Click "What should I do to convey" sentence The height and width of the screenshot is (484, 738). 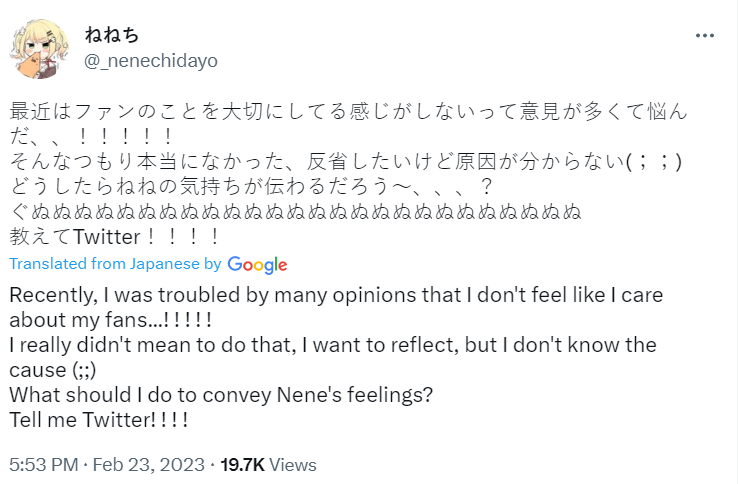220,395
